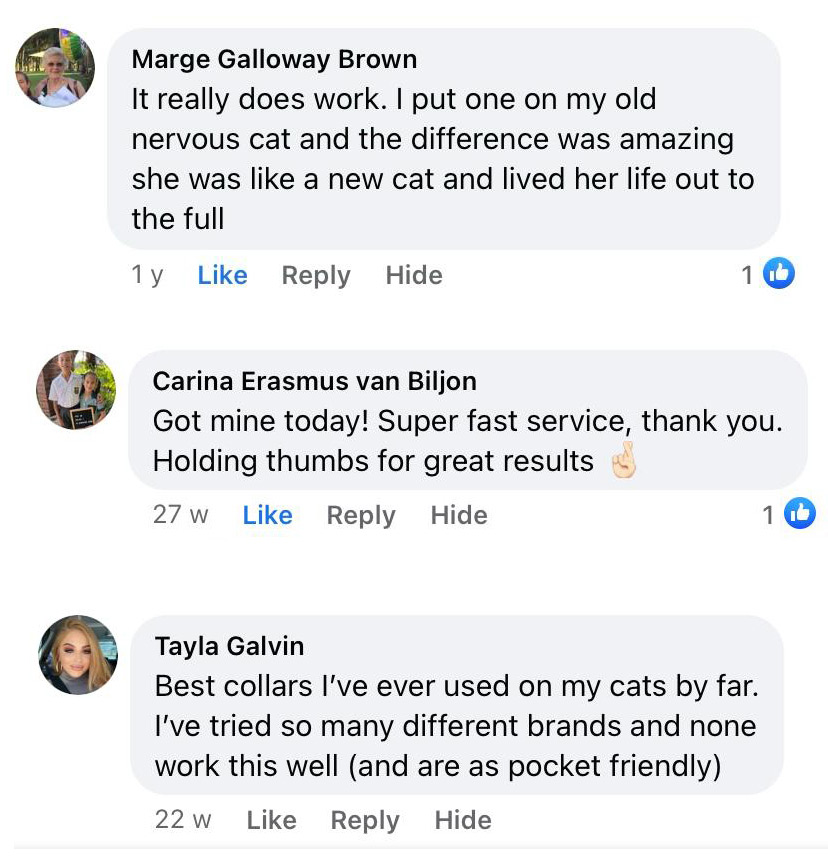Click the 27 w timestamp on Carina's comment
The width and height of the screenshot is (828, 859).
click(x=181, y=515)
